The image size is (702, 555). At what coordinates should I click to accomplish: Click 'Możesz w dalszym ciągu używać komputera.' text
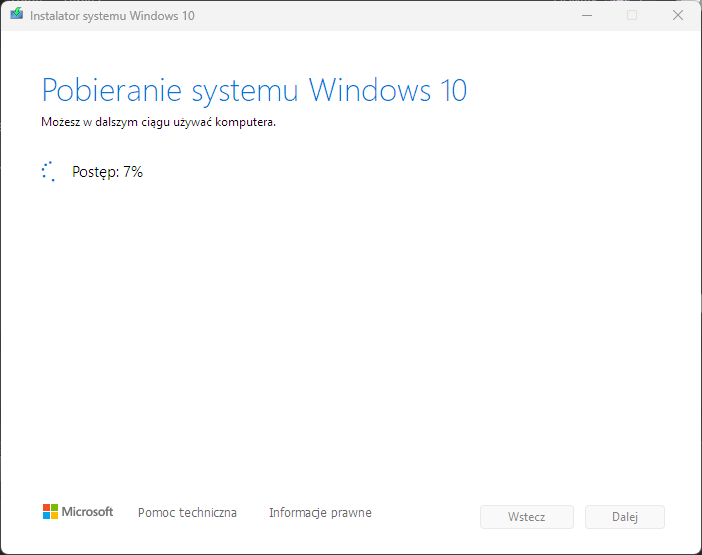pos(158,122)
